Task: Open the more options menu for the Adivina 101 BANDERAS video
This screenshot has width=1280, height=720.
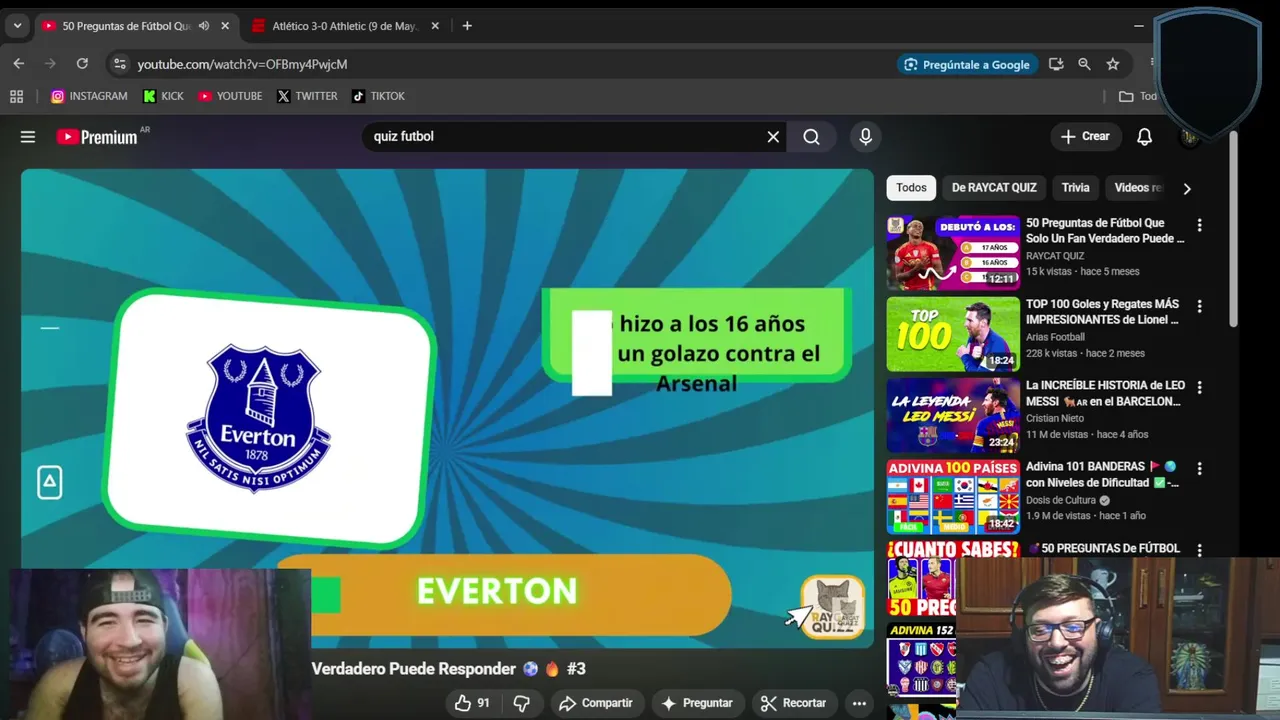Action: 1199,469
